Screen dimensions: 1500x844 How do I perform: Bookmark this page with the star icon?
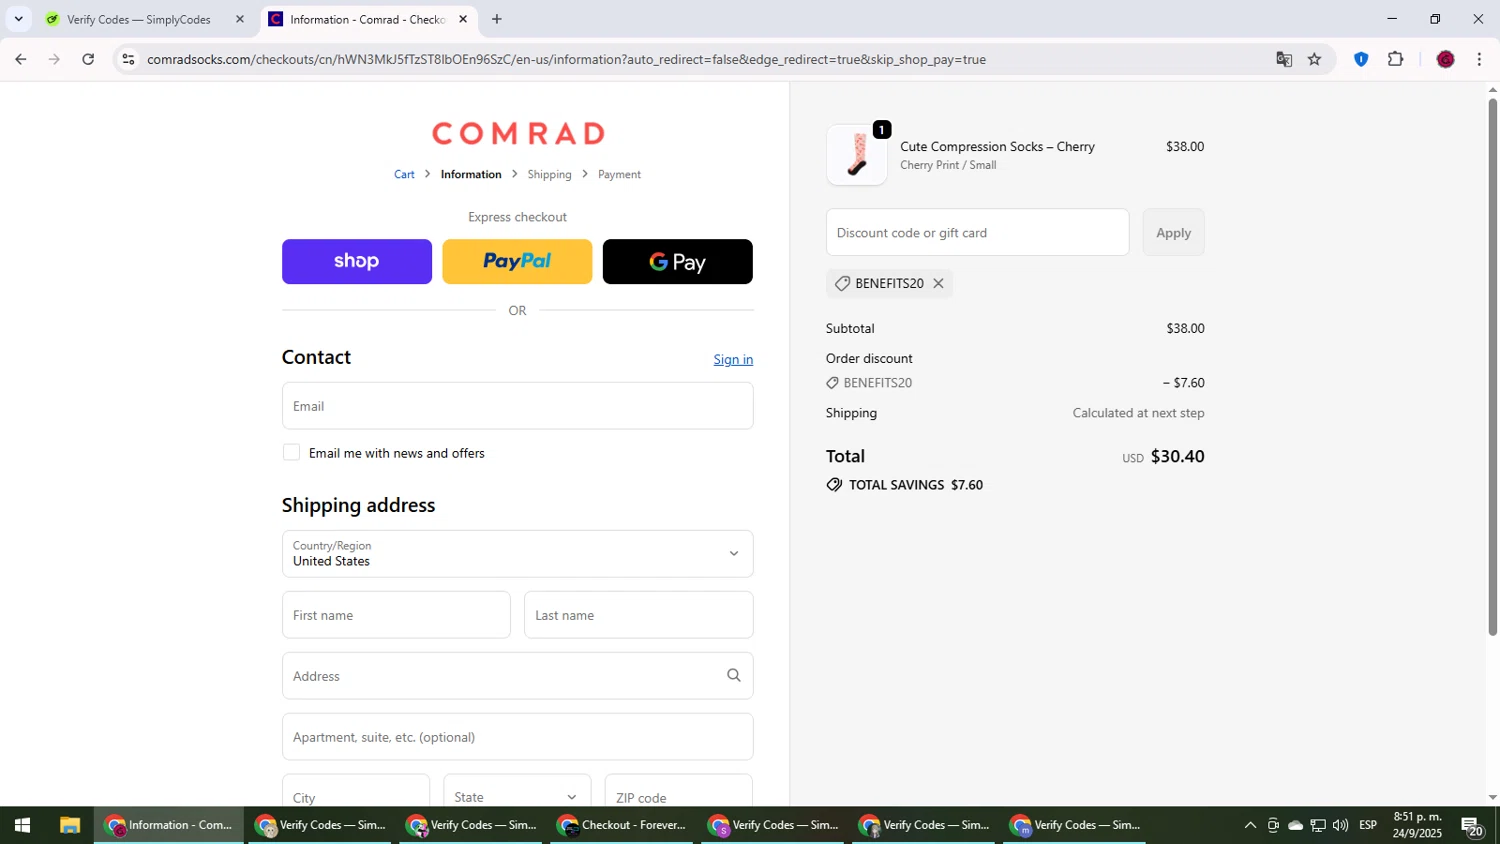[1315, 60]
